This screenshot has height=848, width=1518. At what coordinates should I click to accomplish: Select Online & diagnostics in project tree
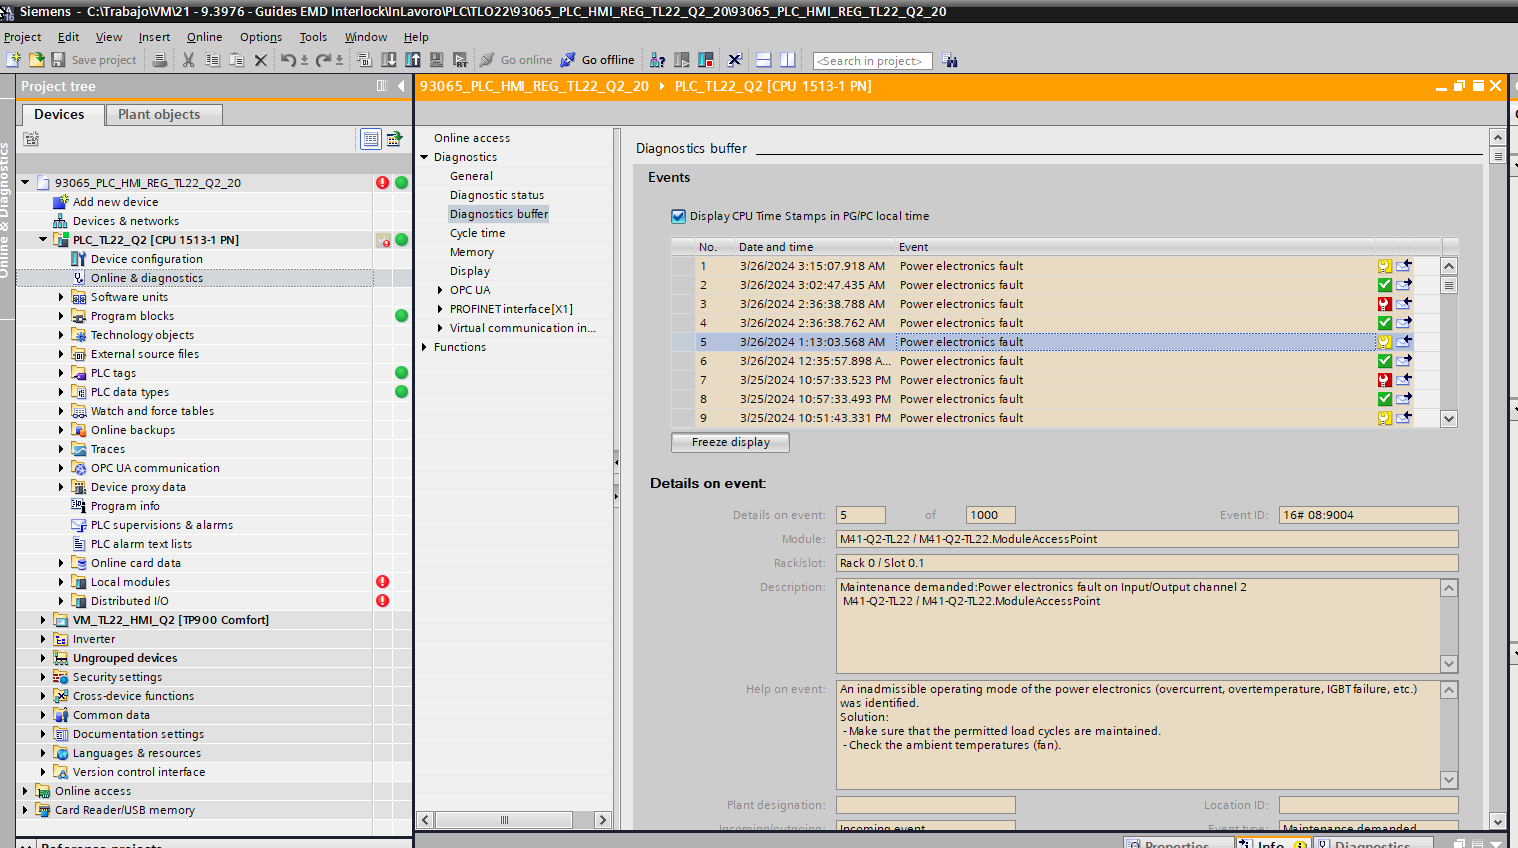pos(146,278)
